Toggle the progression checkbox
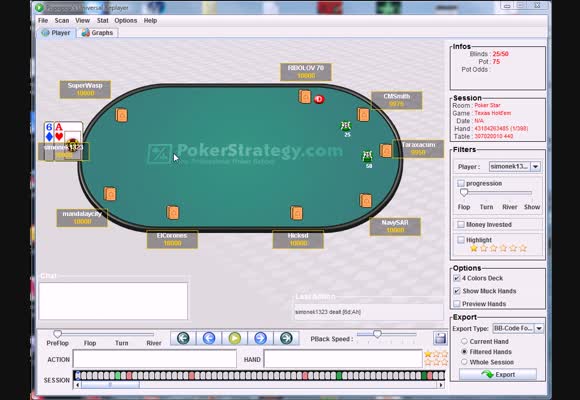Viewport: 580px width, 400px height. (461, 183)
